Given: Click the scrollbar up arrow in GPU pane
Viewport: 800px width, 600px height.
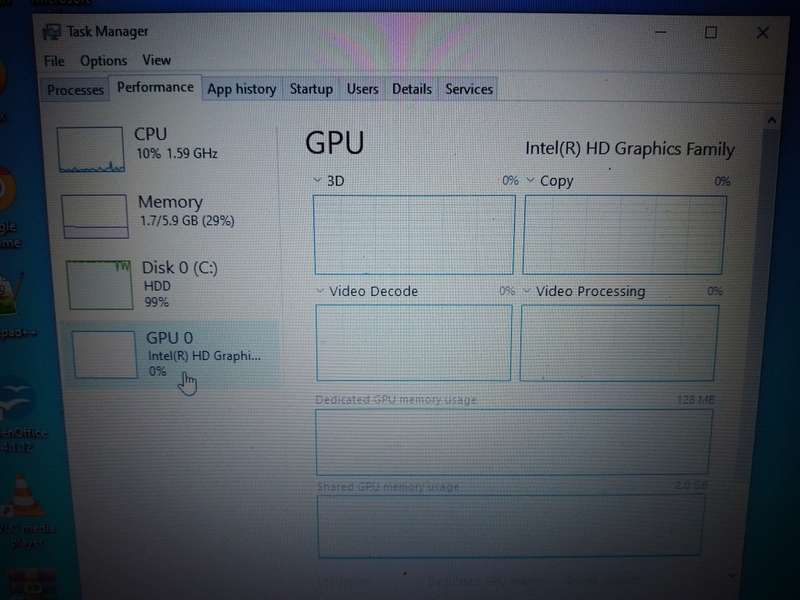Looking at the screenshot, I should [x=771, y=120].
